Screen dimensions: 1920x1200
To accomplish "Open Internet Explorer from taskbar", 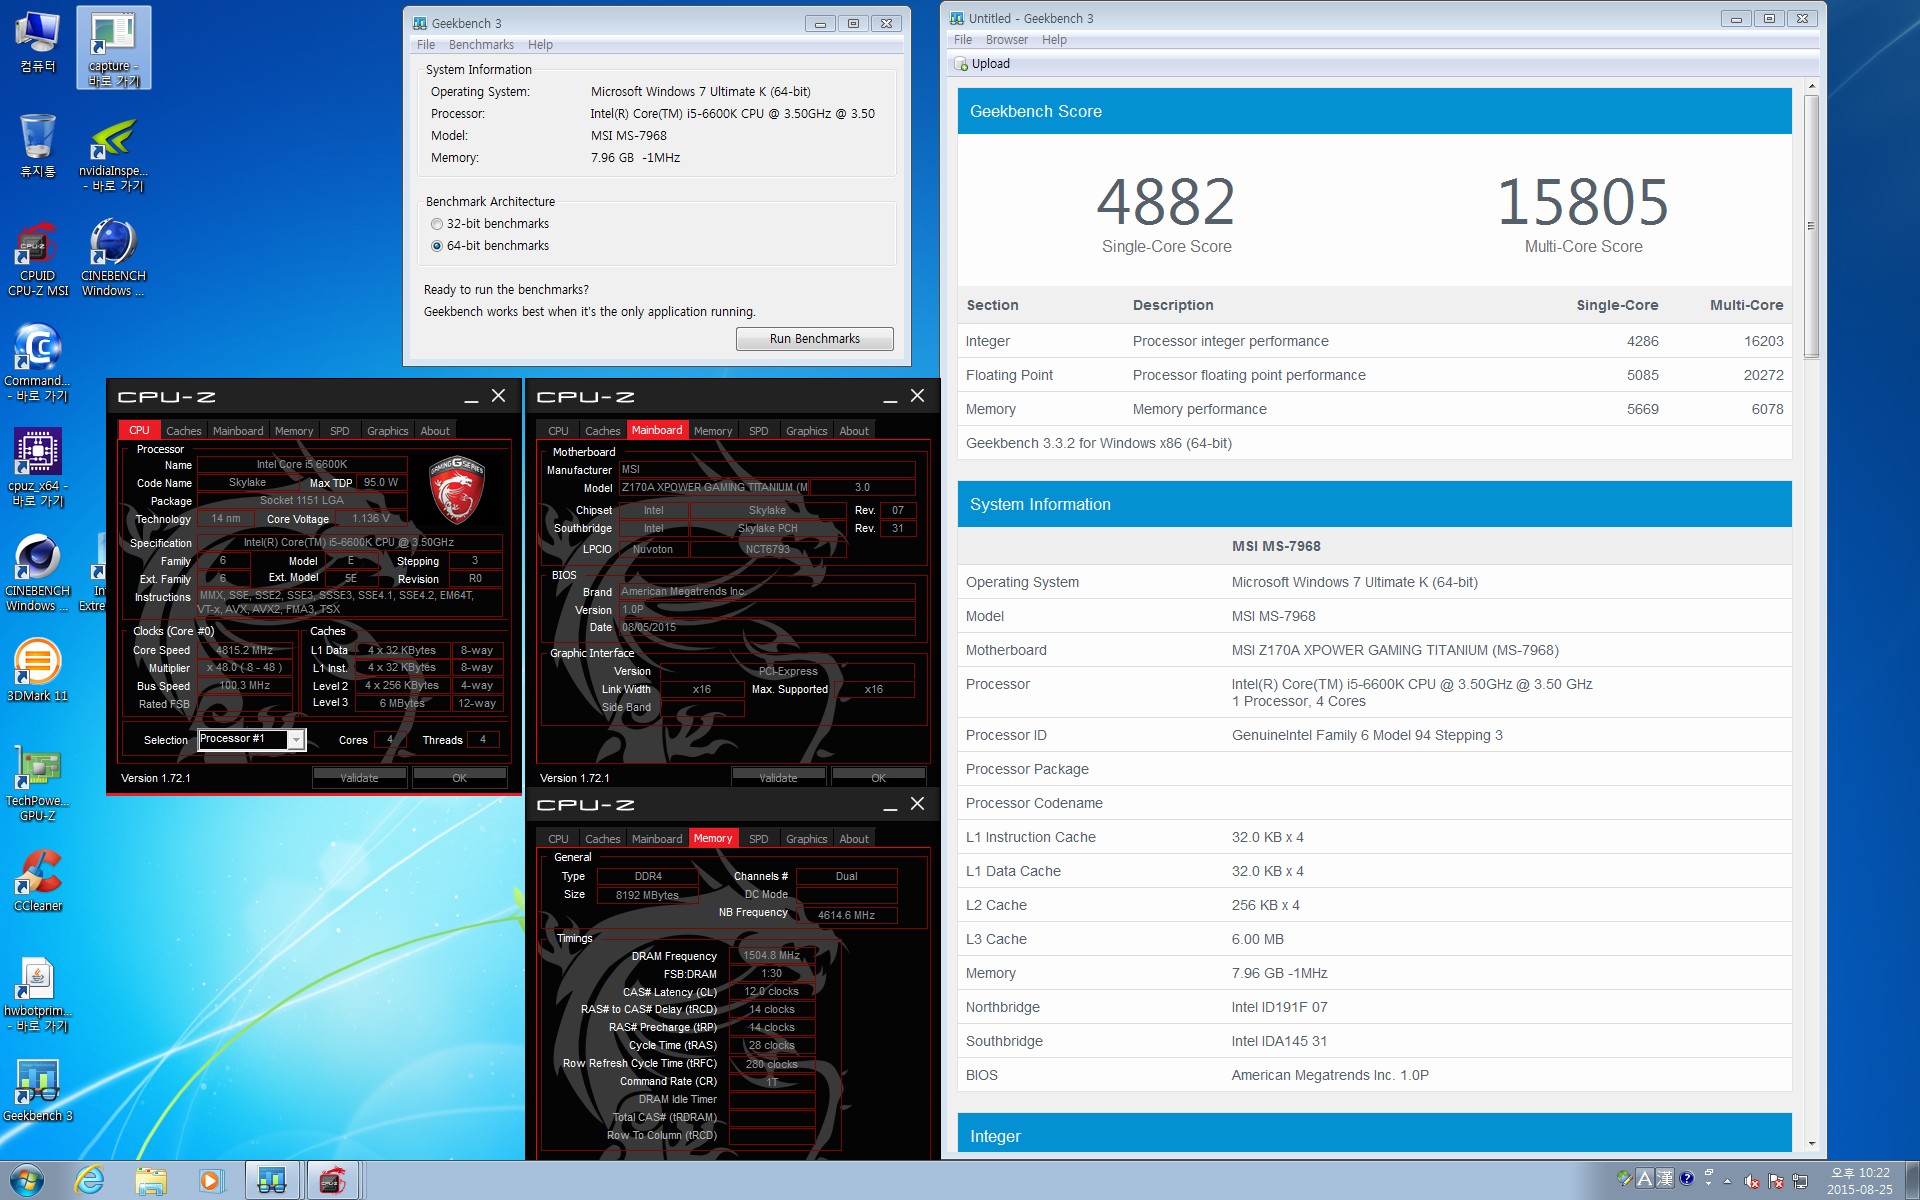I will coord(90,1181).
